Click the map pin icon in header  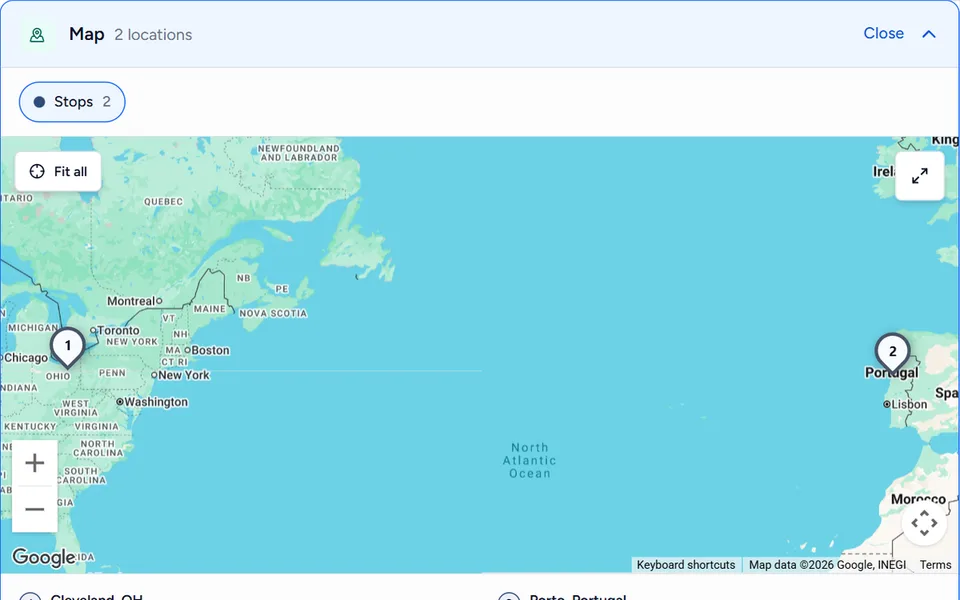pyautogui.click(x=37, y=35)
